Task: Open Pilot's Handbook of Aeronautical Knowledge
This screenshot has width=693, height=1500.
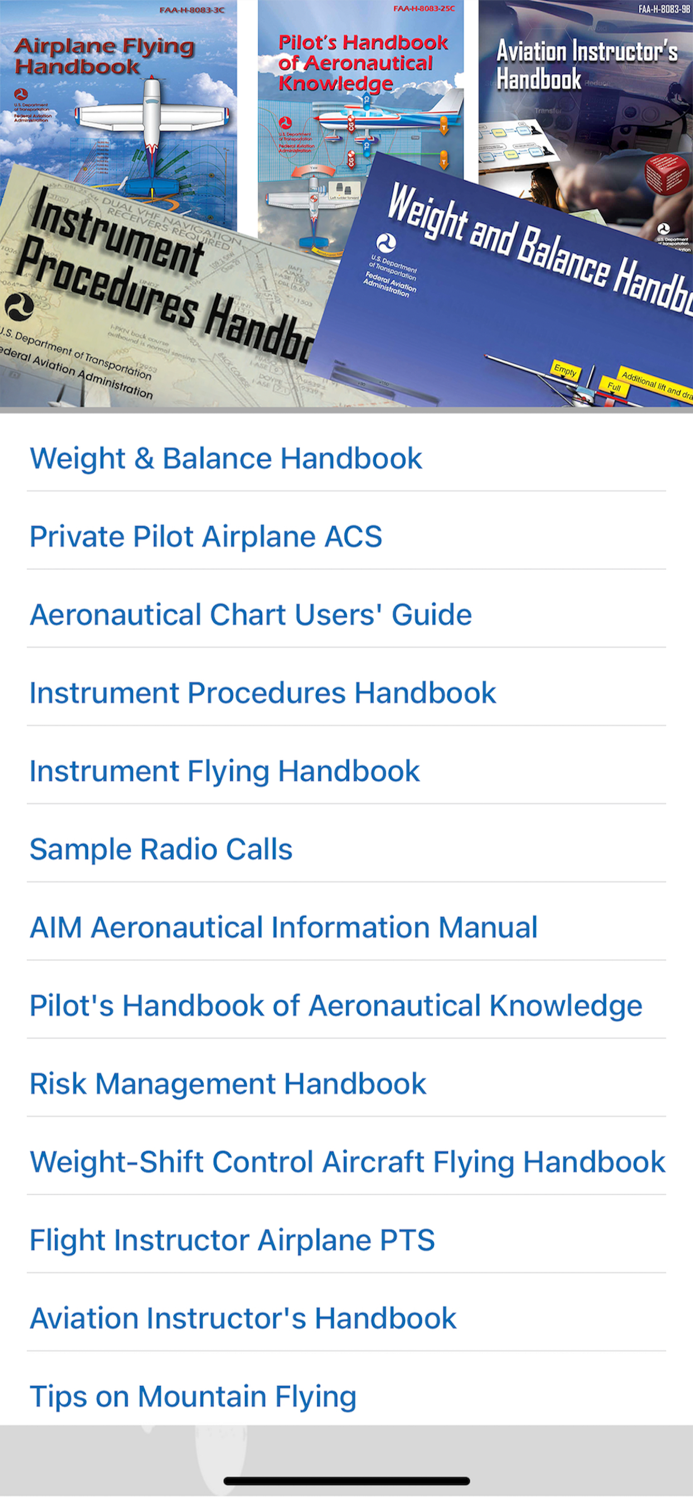Action: click(336, 1005)
